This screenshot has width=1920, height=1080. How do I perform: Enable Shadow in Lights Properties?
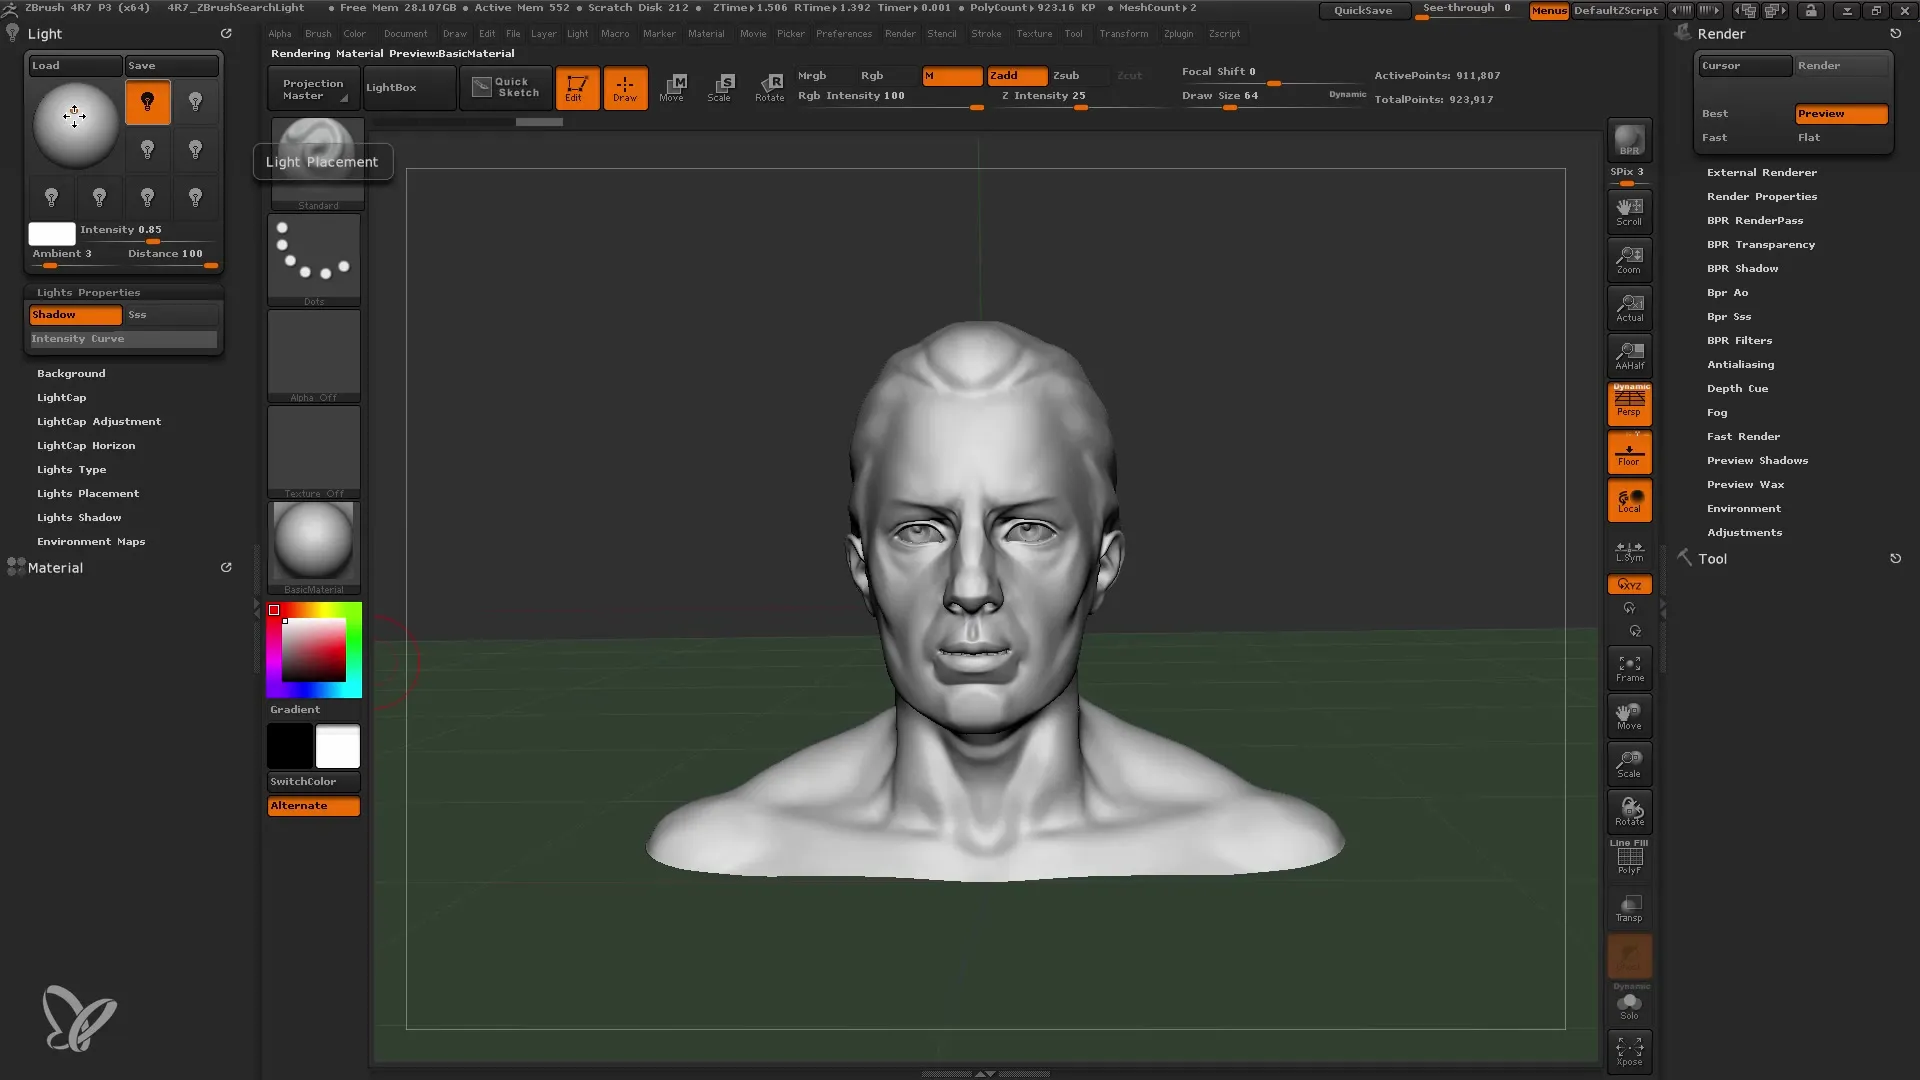click(75, 315)
